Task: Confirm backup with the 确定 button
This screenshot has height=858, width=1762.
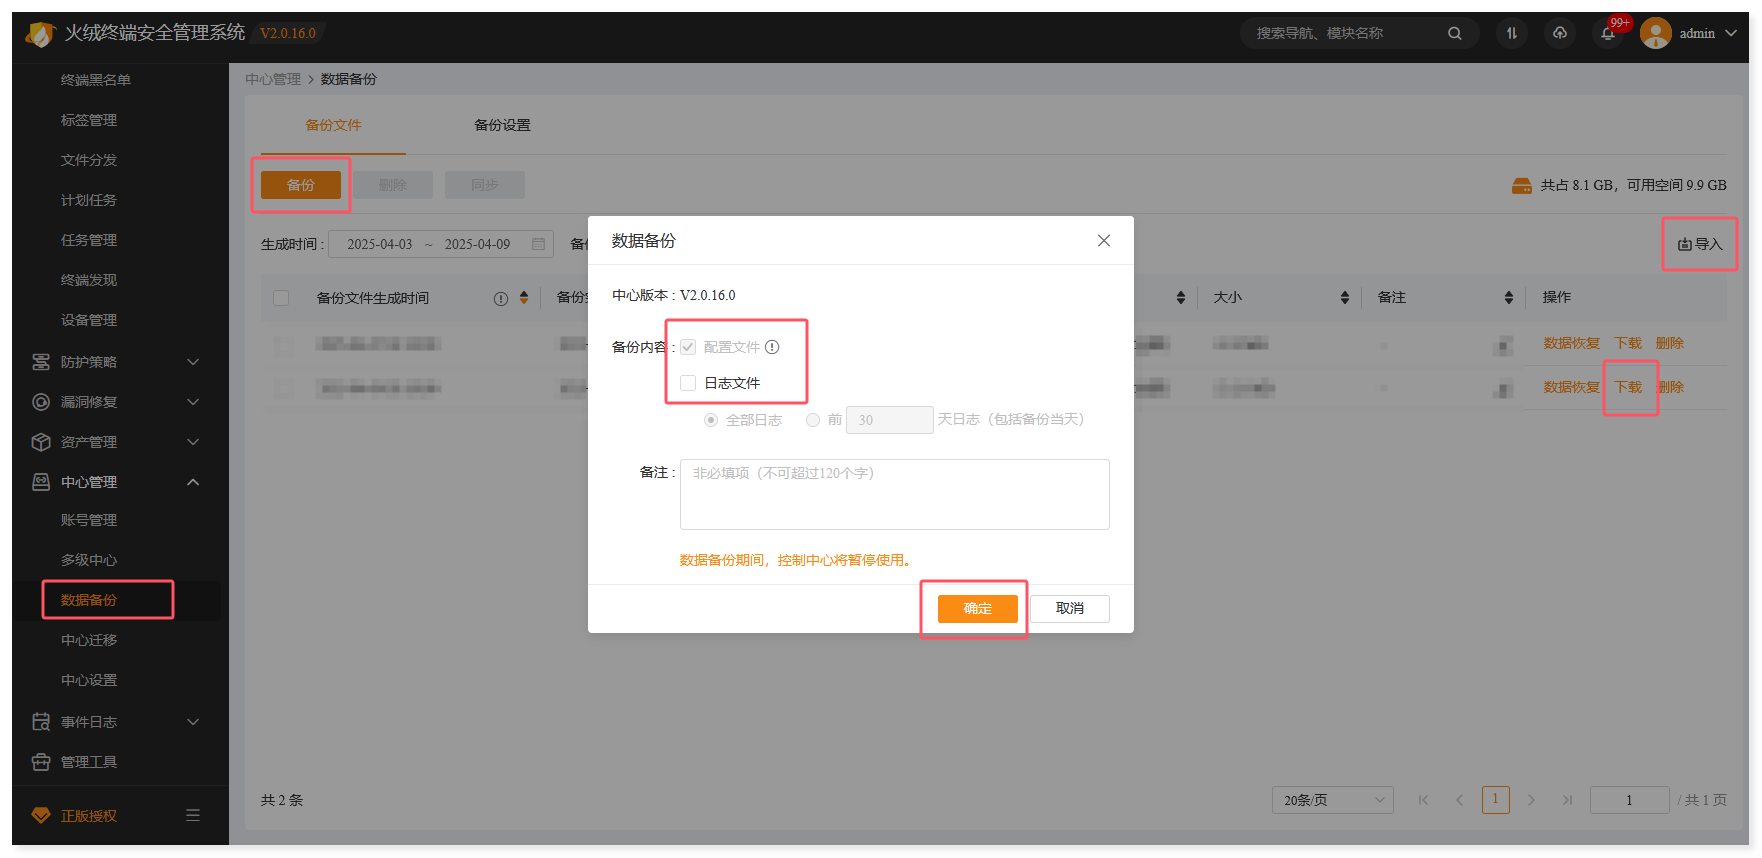Action: 977,609
